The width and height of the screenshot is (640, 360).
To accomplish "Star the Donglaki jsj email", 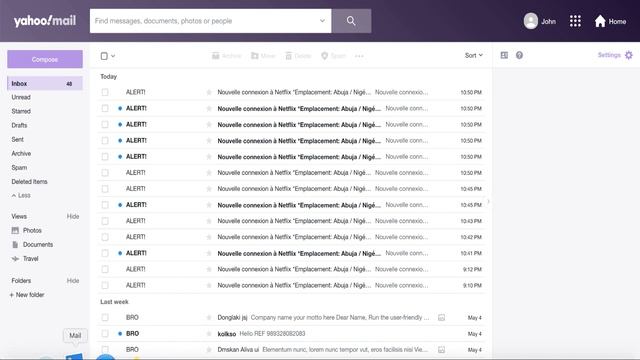I will pyautogui.click(x=209, y=318).
